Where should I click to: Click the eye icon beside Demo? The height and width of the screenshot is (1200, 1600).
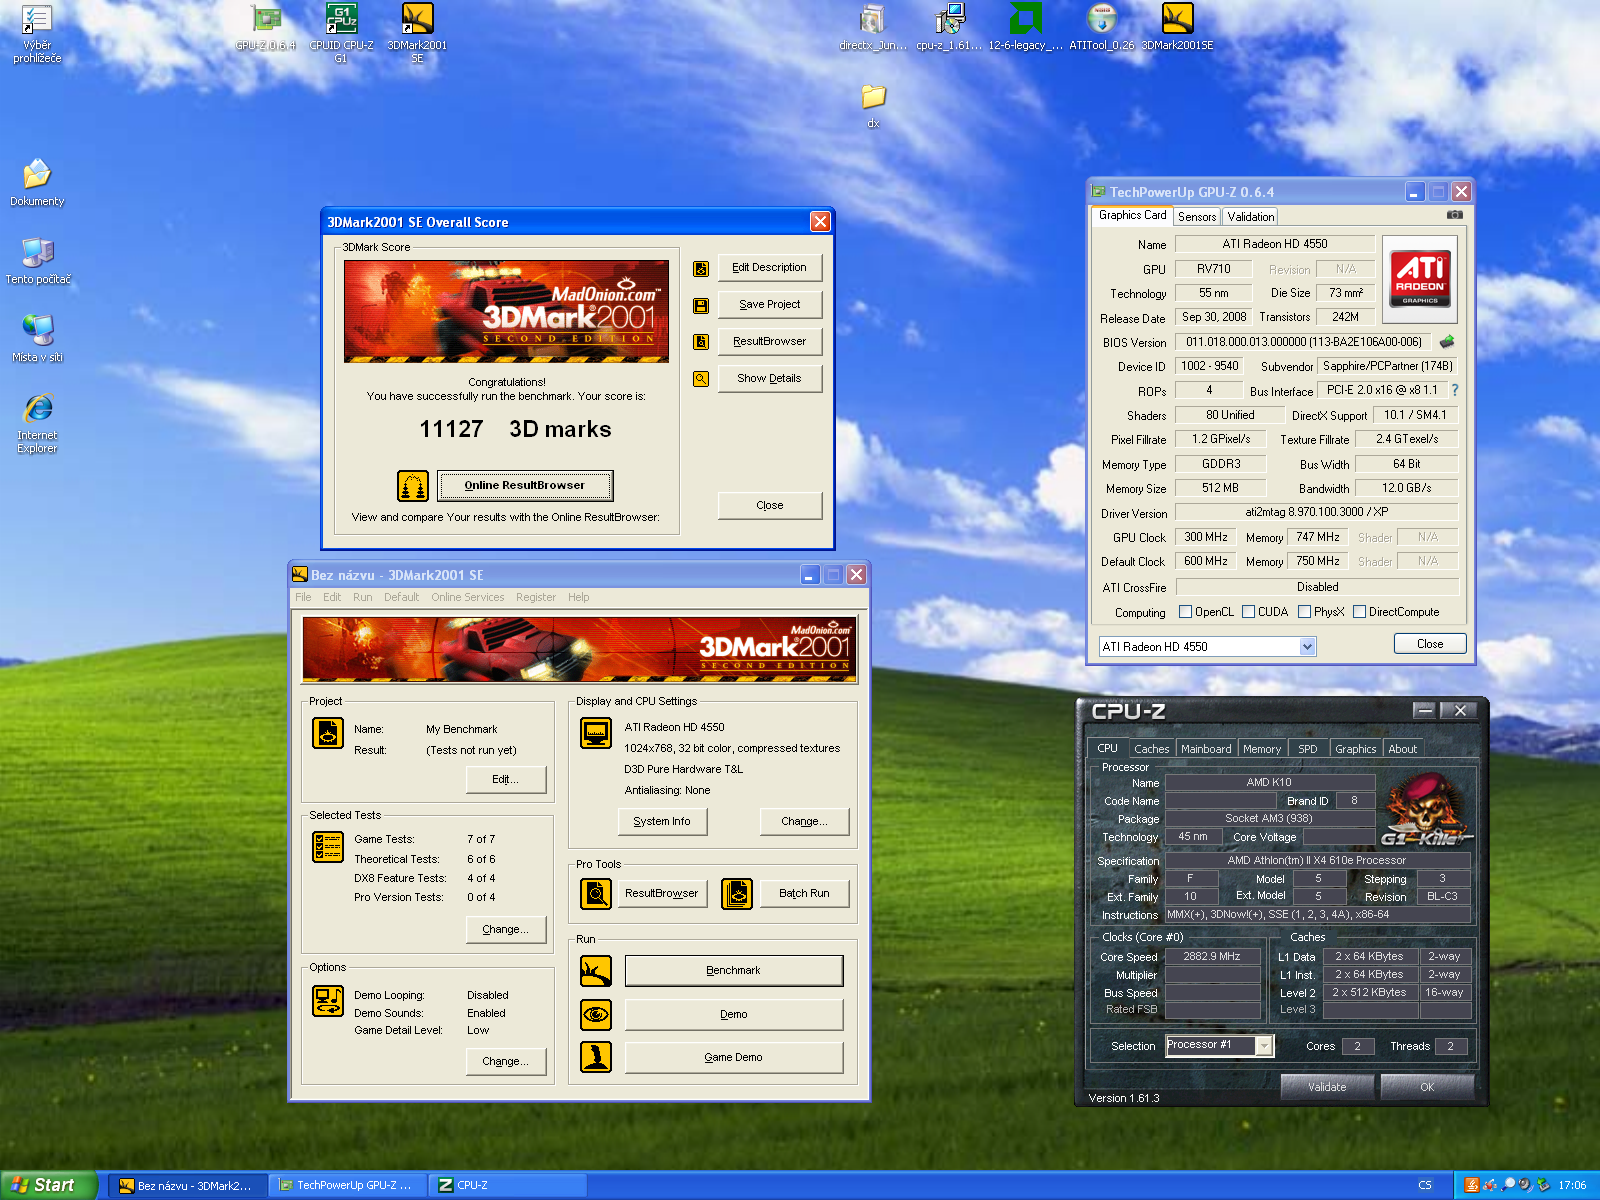[596, 1014]
